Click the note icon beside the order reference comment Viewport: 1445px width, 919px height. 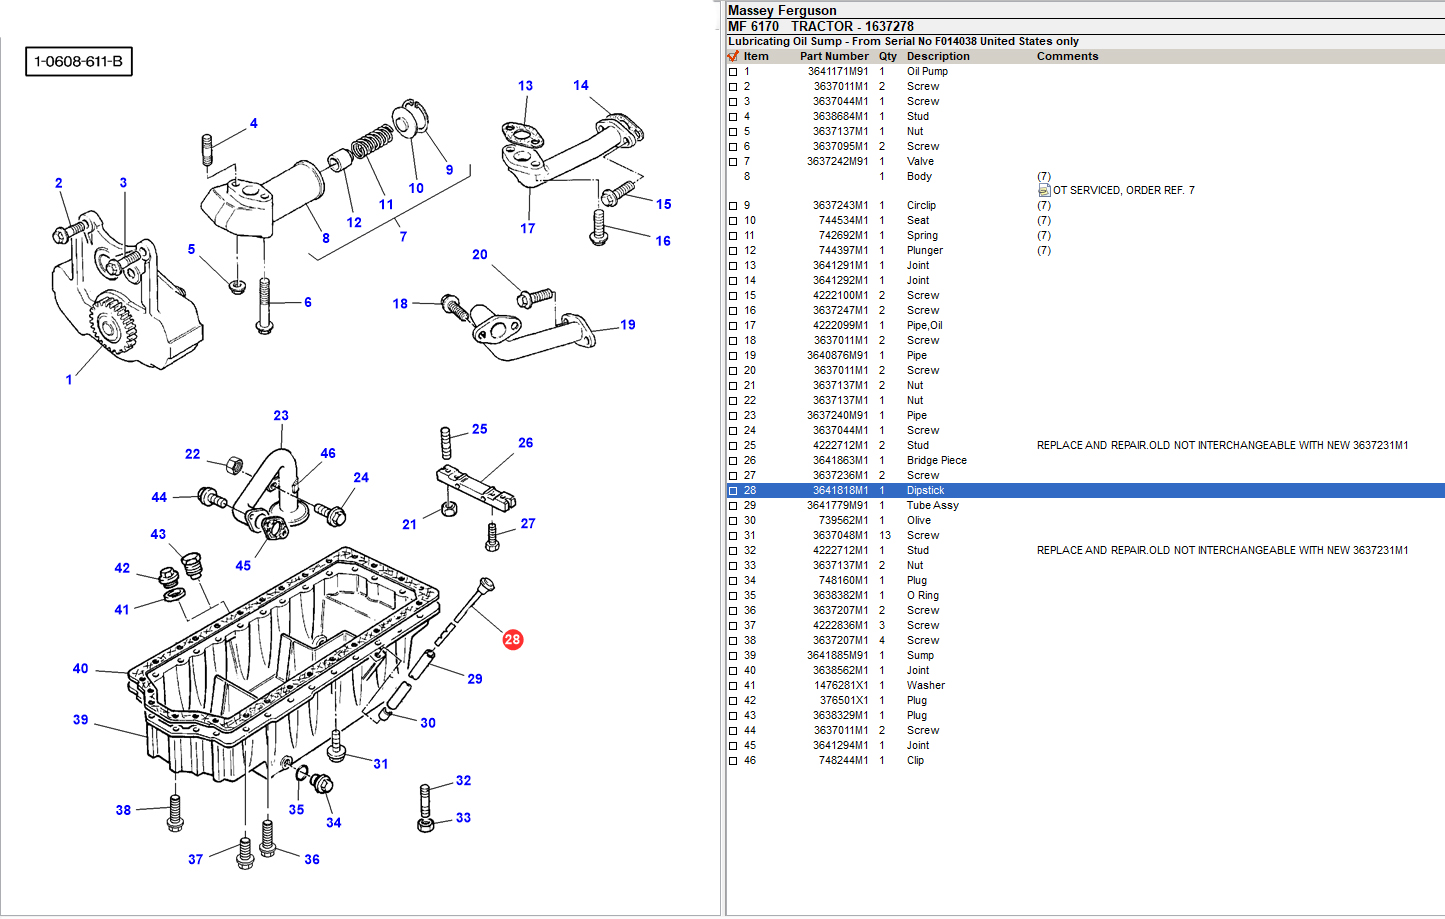pyautogui.click(x=1044, y=190)
